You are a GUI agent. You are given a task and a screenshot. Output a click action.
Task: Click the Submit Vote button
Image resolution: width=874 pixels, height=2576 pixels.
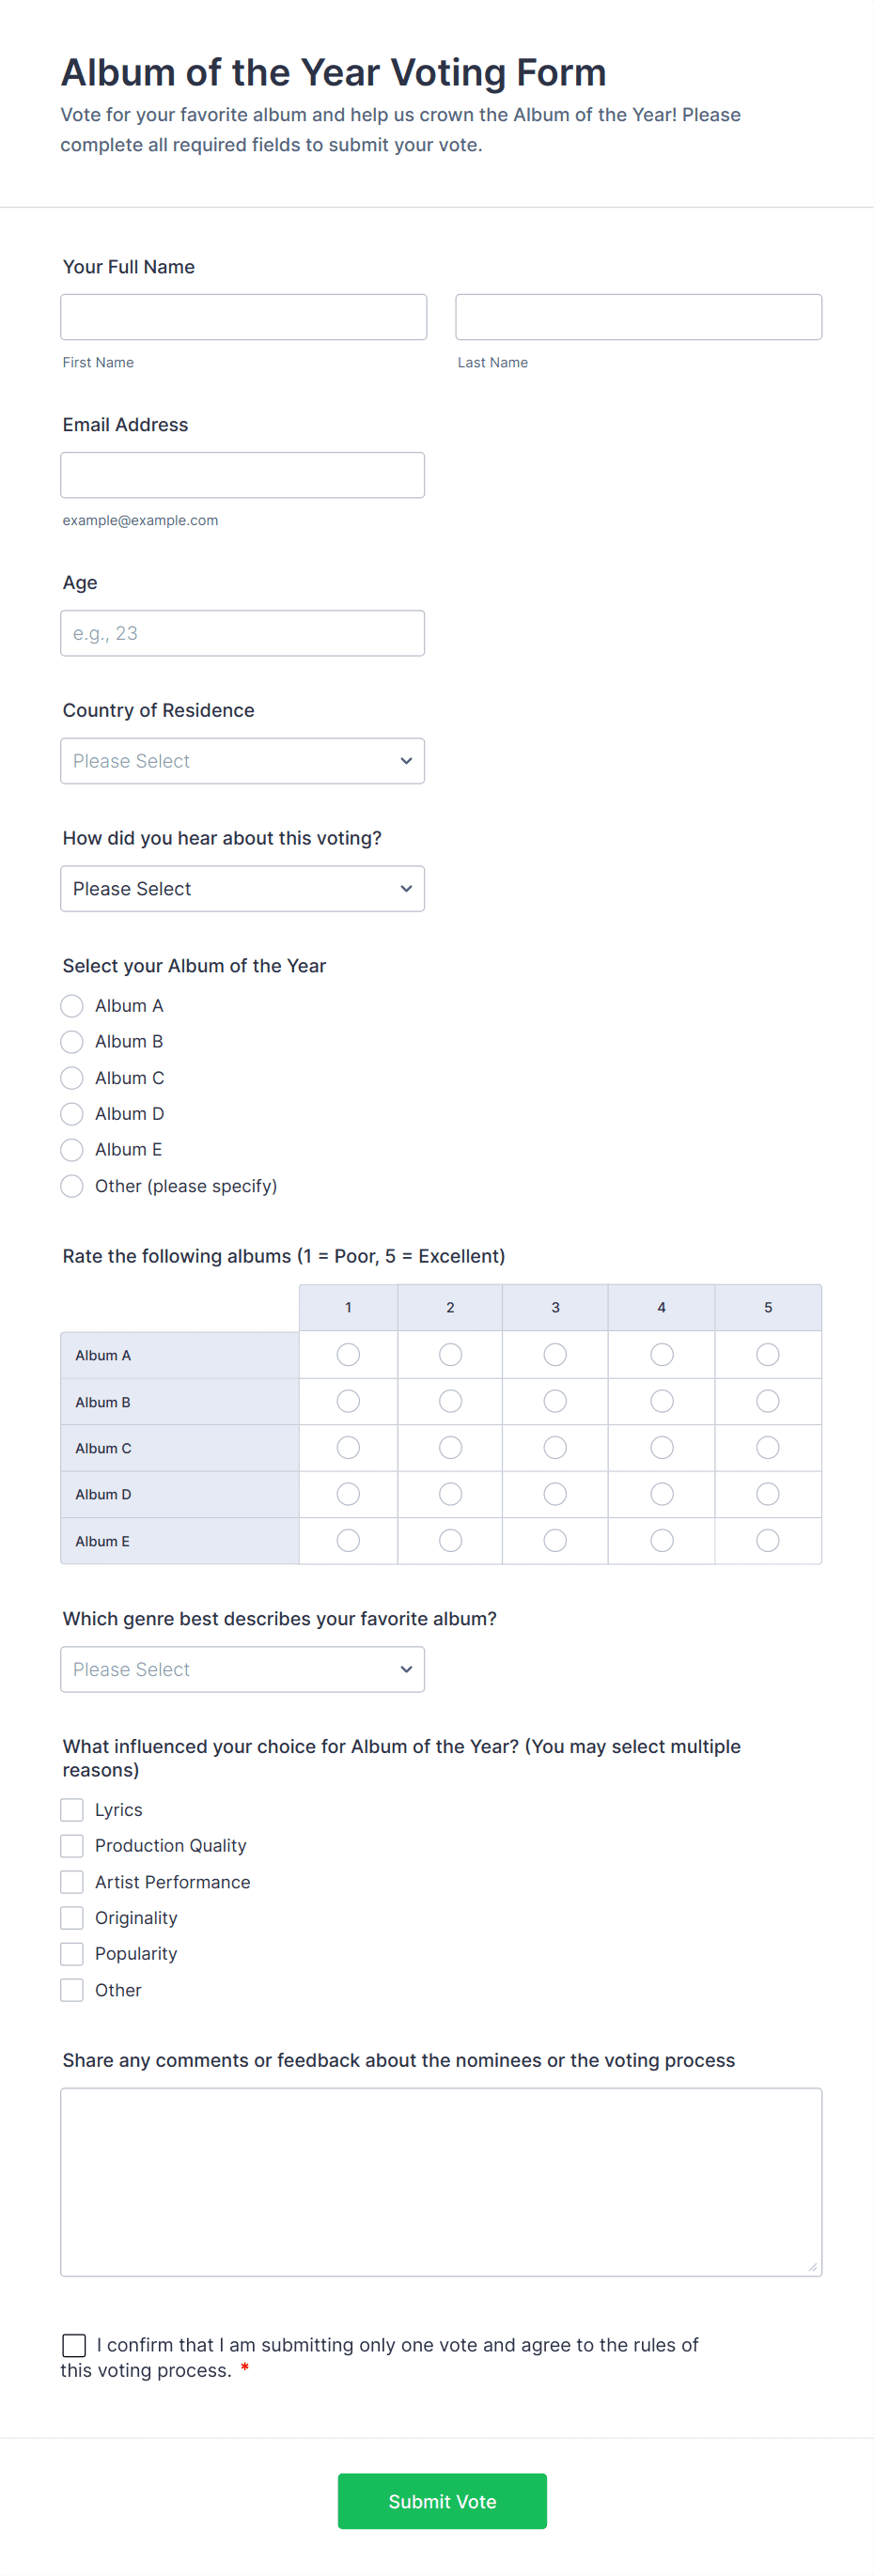(442, 2501)
